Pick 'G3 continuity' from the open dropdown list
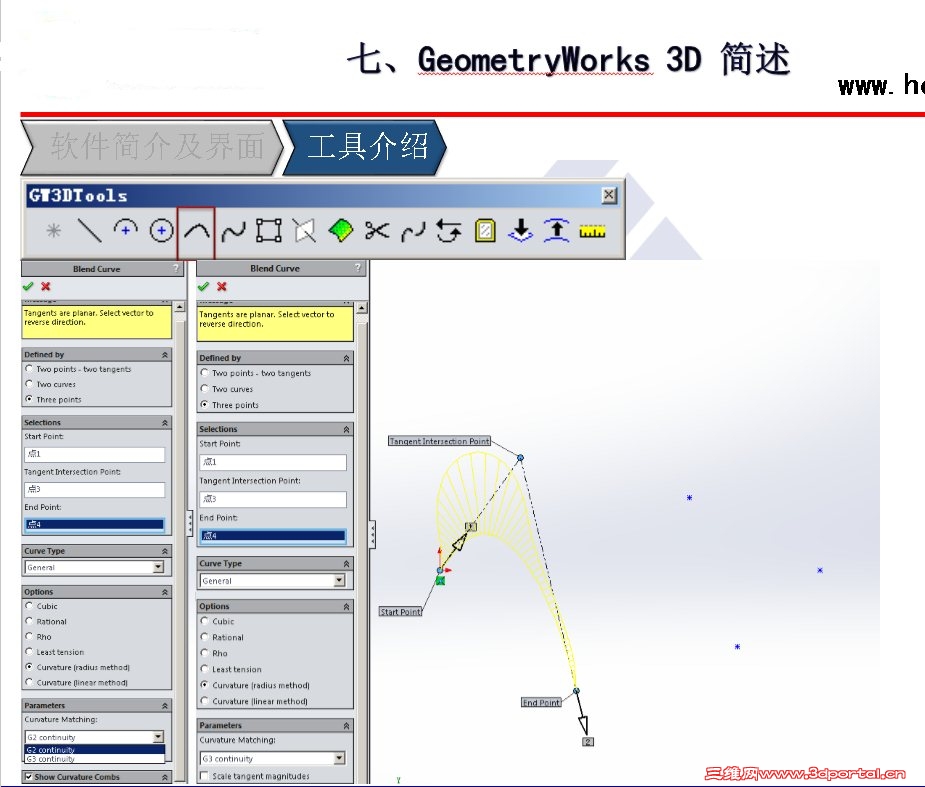The height and width of the screenshot is (787, 925). click(x=94, y=759)
